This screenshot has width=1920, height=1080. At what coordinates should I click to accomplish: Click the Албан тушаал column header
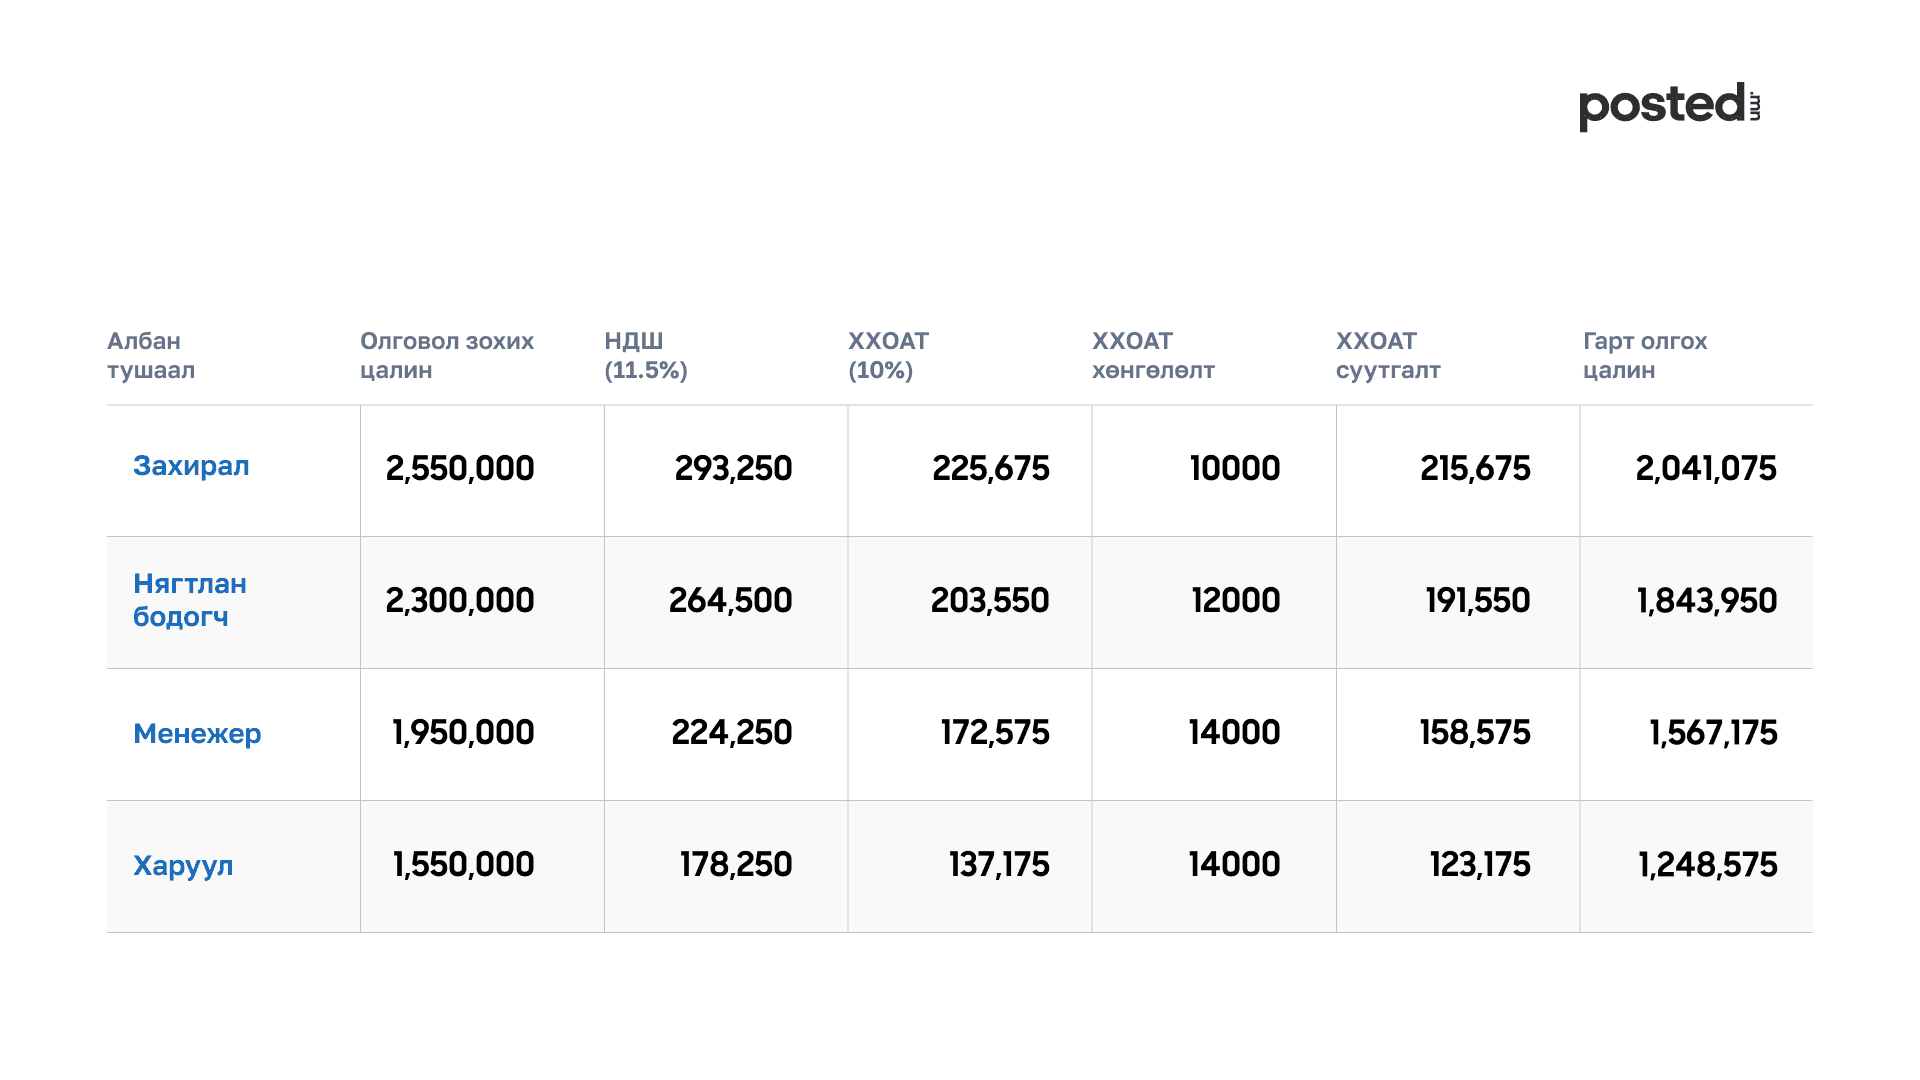[151, 355]
